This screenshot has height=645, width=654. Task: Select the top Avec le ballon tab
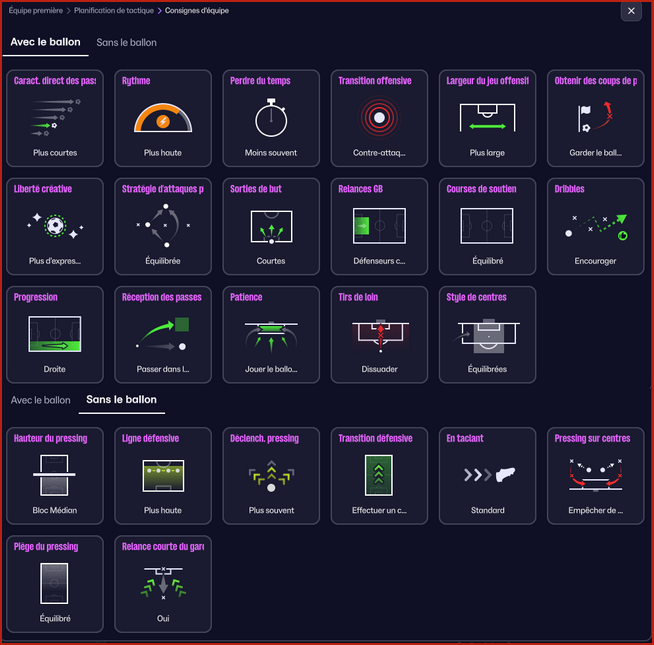pos(46,43)
